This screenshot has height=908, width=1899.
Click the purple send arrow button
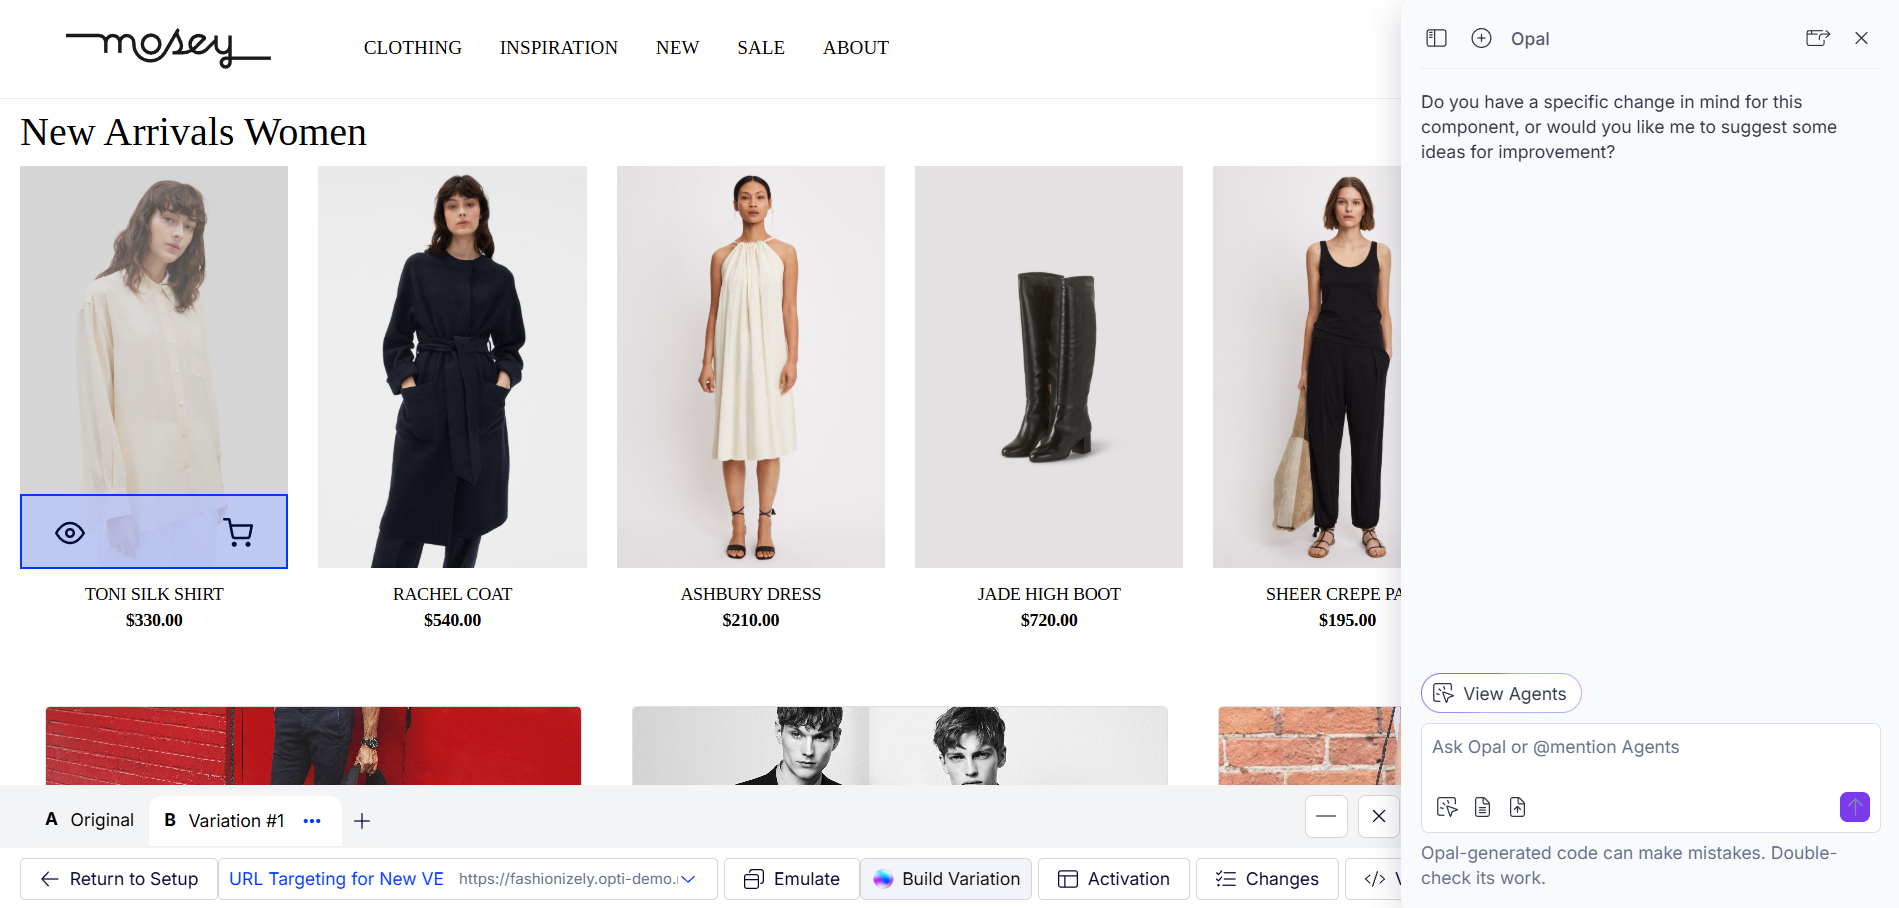click(1854, 807)
